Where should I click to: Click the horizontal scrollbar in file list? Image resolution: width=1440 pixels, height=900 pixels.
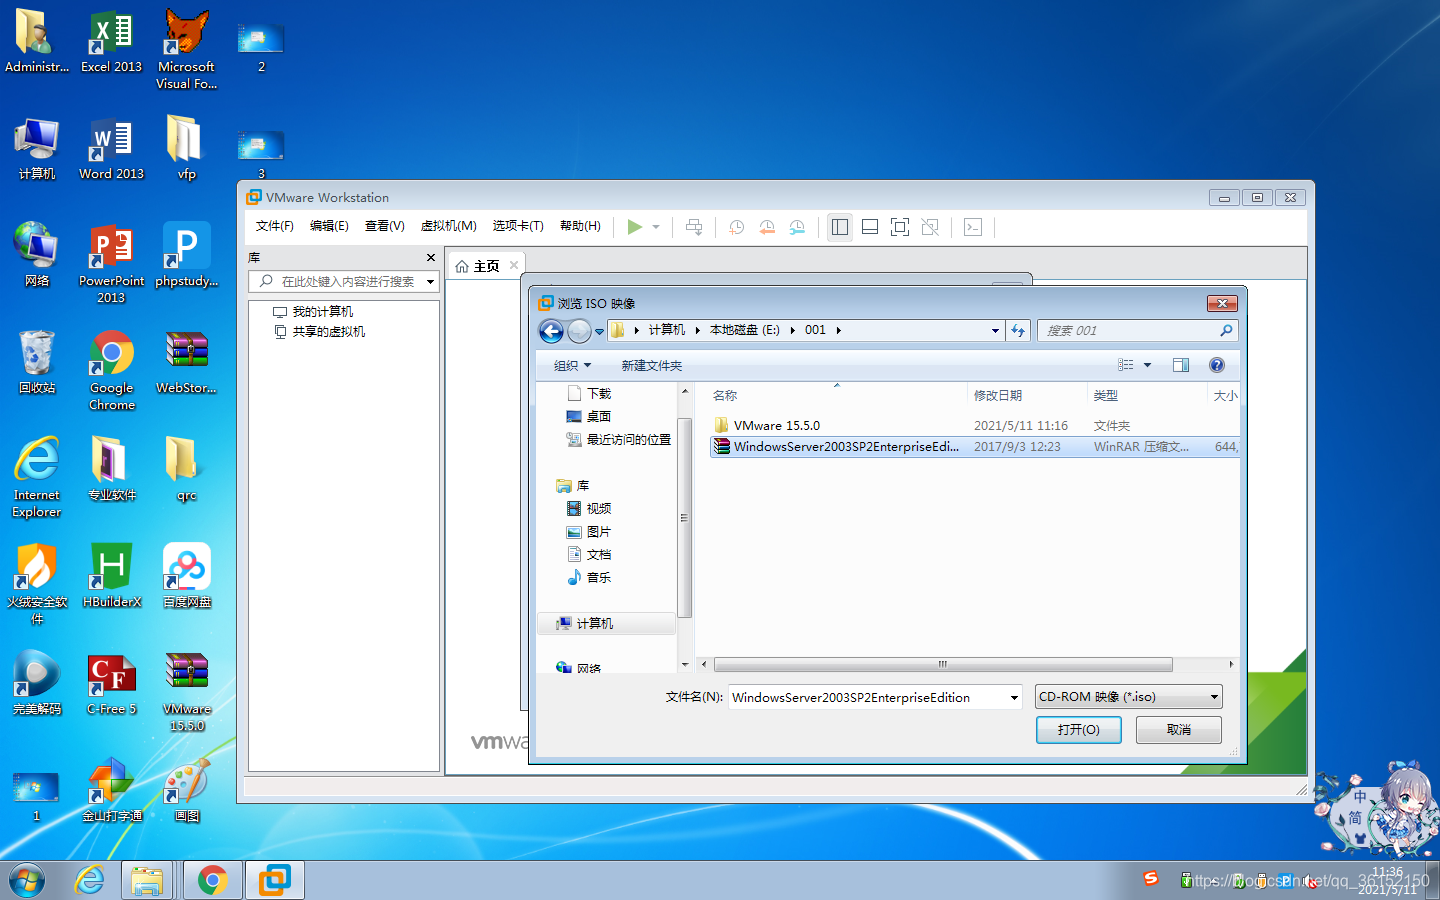[x=942, y=664]
